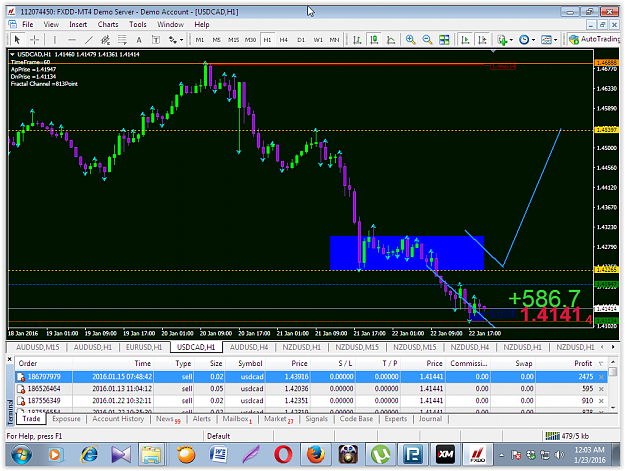Open Firefox from the taskbar

pos(315,455)
